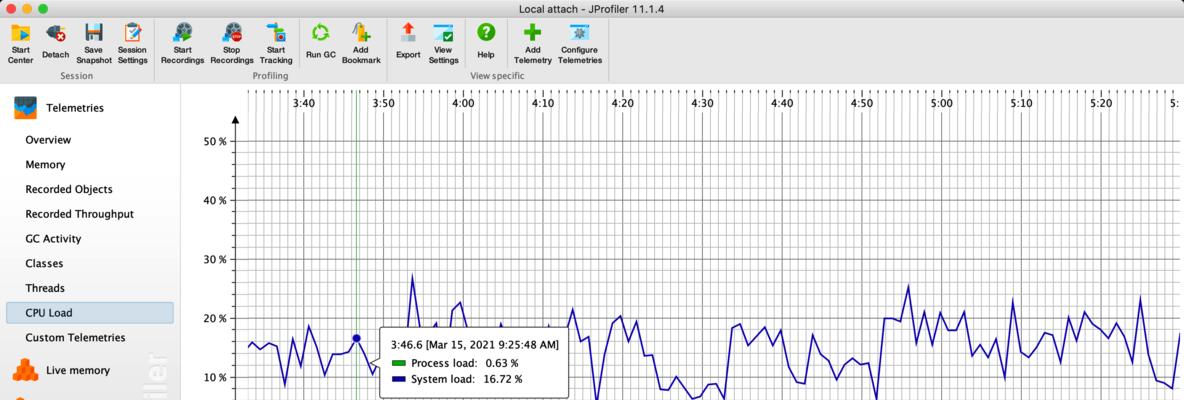Add a Bookmark to the timeline
Image resolution: width=1184 pixels, height=400 pixels.
coord(361,43)
